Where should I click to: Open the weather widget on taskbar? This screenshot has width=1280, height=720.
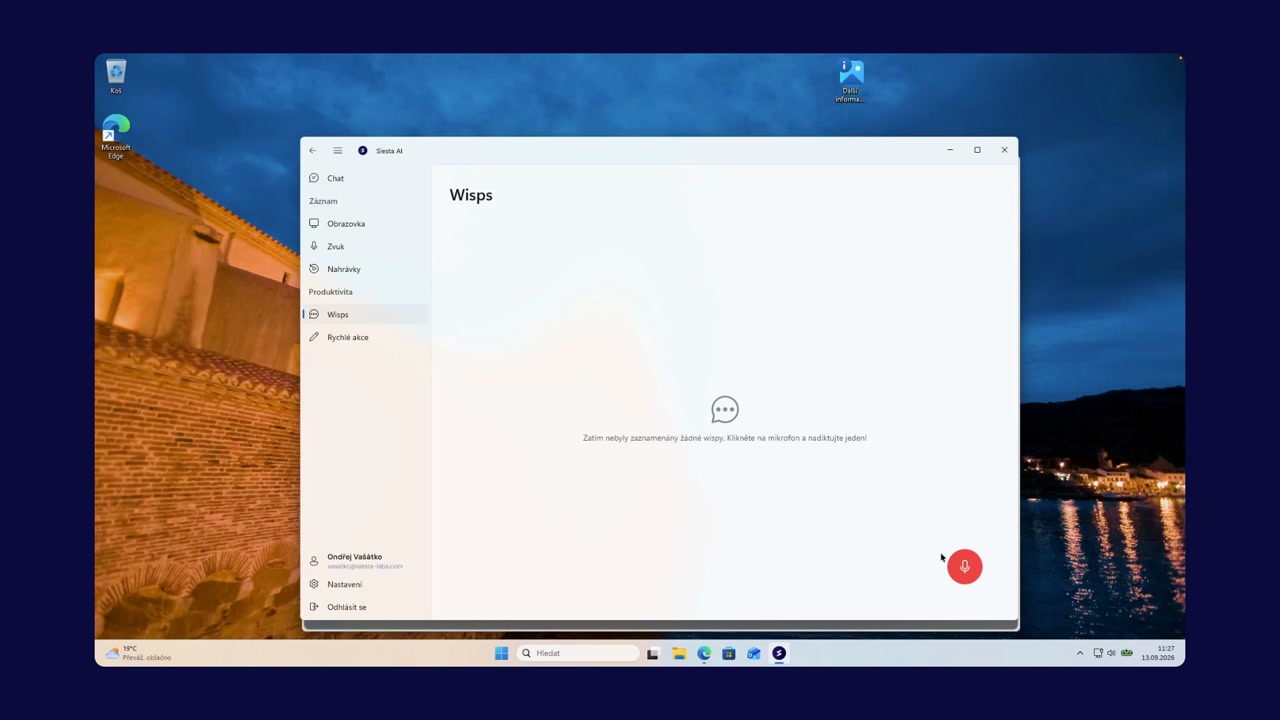(x=138, y=653)
